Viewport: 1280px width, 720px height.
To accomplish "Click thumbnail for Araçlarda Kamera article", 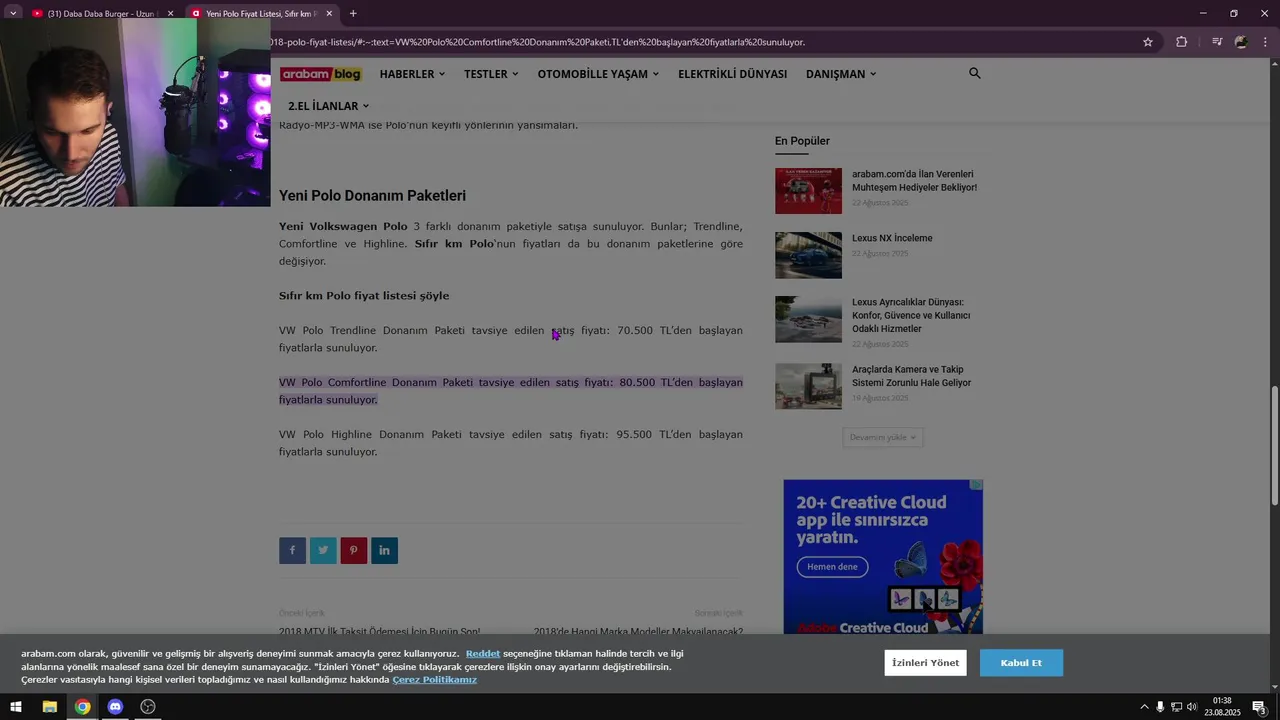I will 808,386.
